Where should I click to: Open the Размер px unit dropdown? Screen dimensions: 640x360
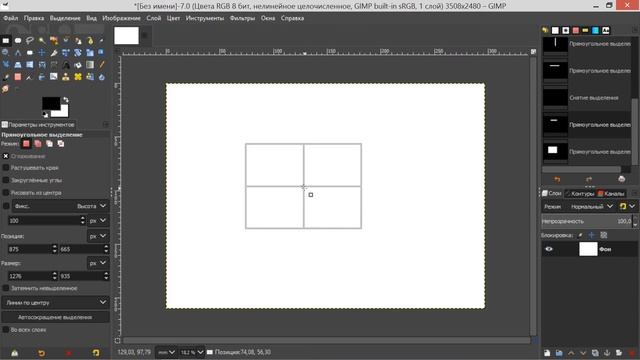click(98, 263)
